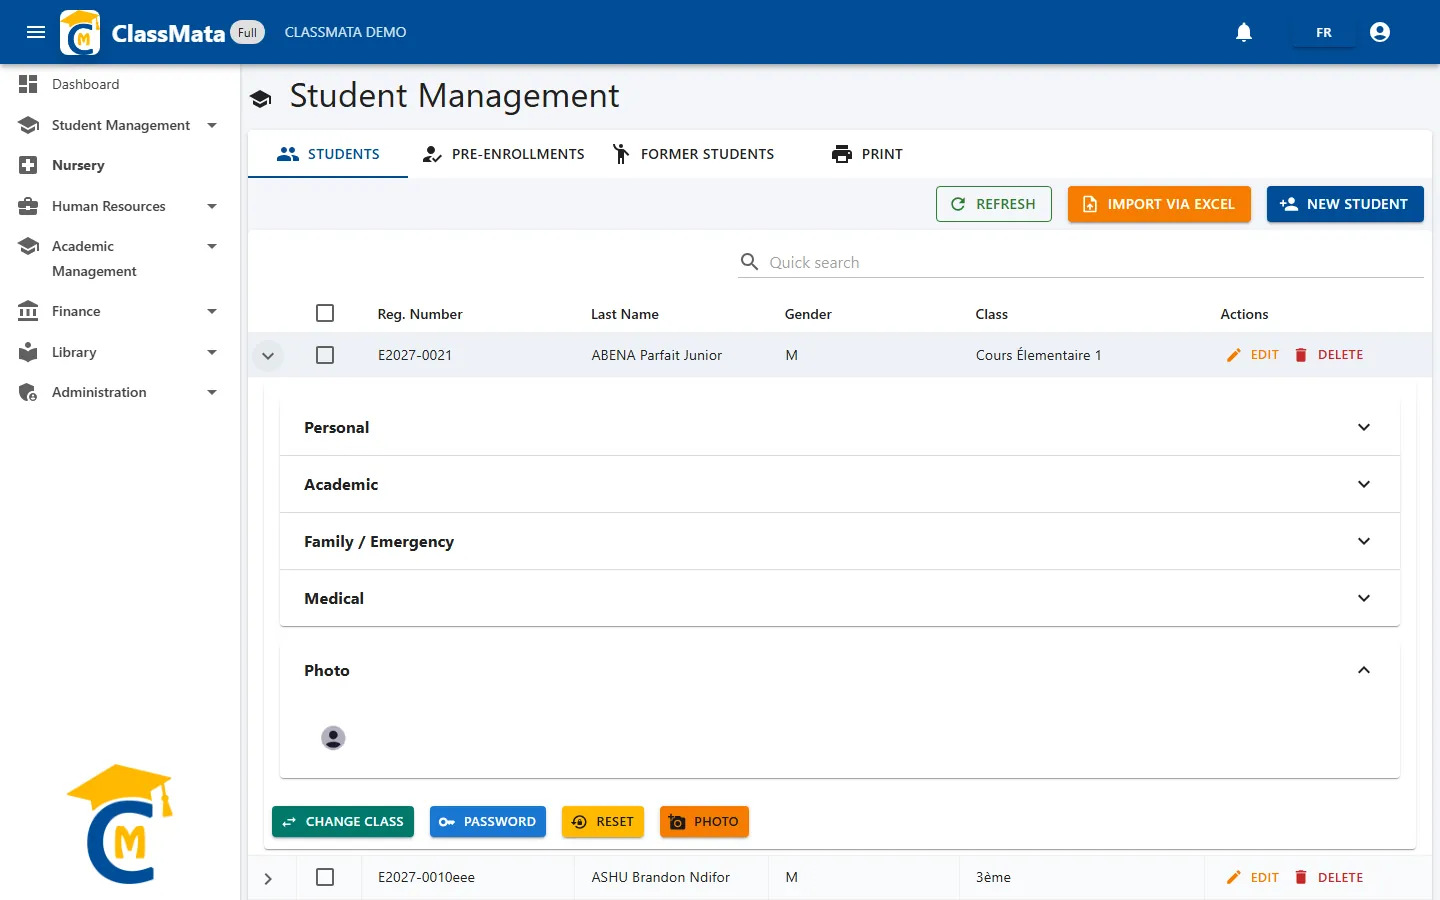Viewport: 1440px width, 900px height.
Task: Click the Student Management graduation cap sidebar icon
Action: 28,125
